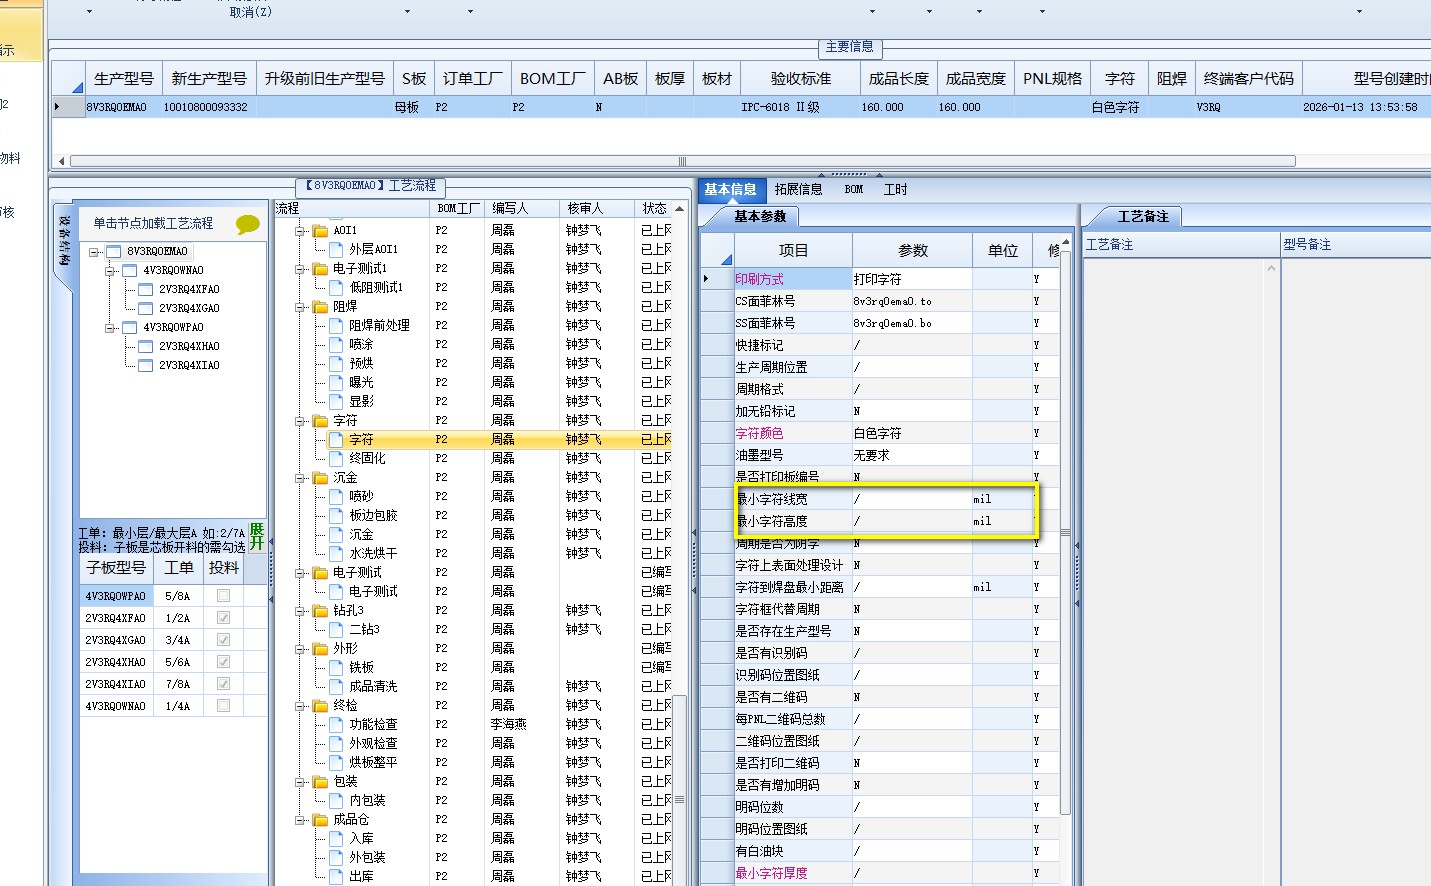Click the green 展开 expand button
Screen dimensions: 1431x886
click(x=257, y=536)
